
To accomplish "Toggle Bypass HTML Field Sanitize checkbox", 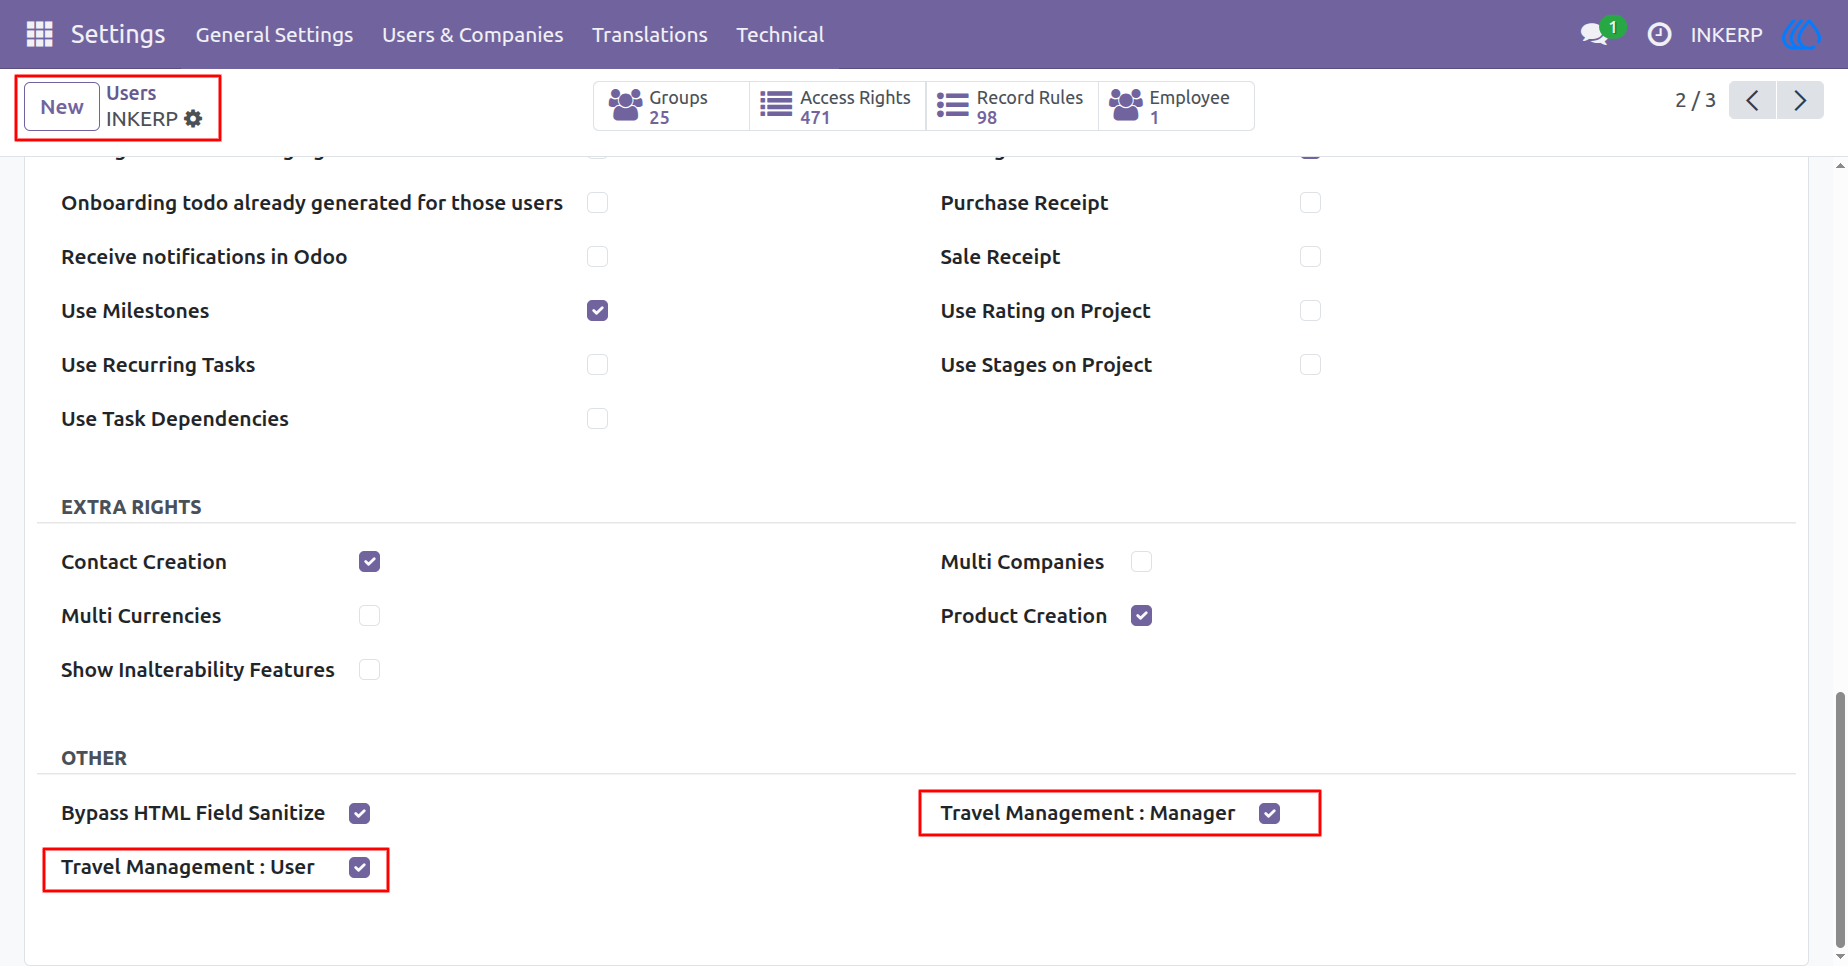I will (x=359, y=813).
